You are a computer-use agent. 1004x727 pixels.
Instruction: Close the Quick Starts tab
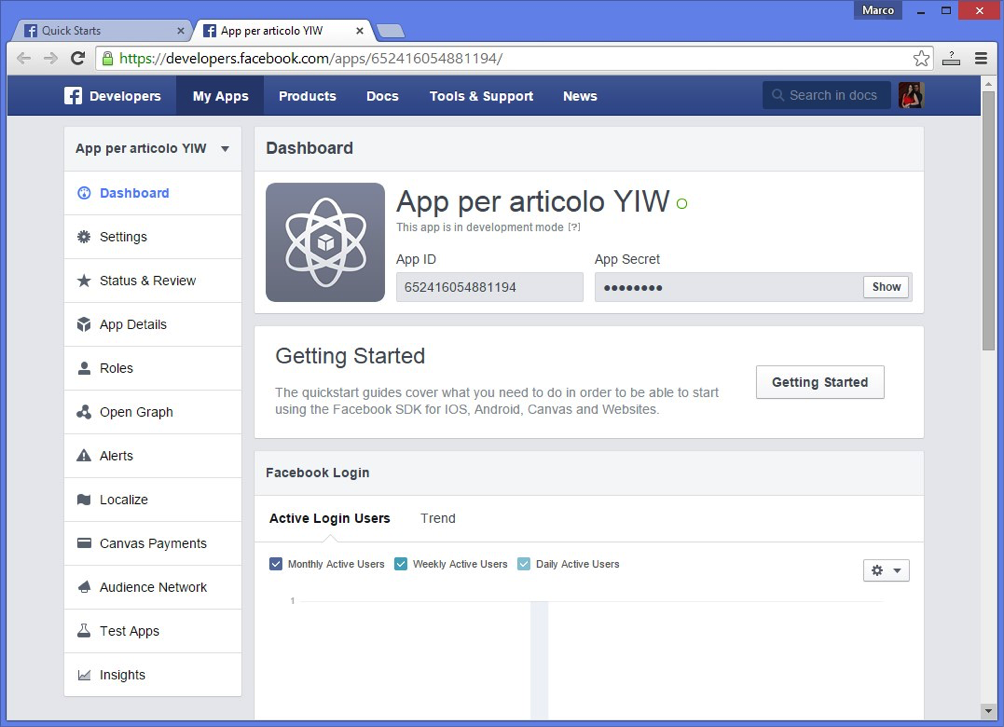(x=181, y=30)
